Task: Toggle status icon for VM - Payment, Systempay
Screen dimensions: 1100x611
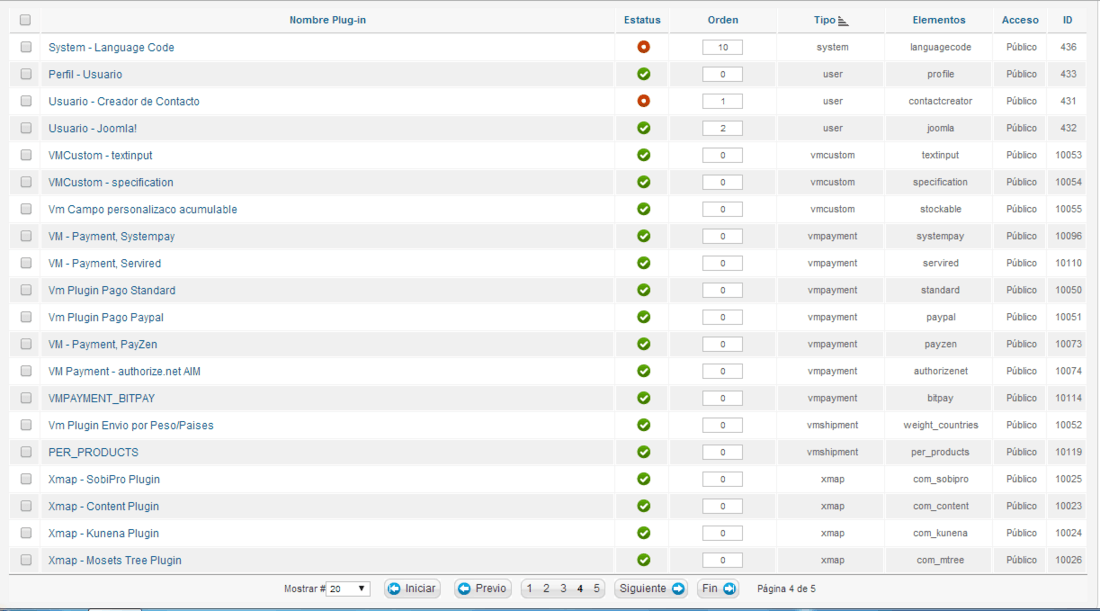Action: point(643,236)
